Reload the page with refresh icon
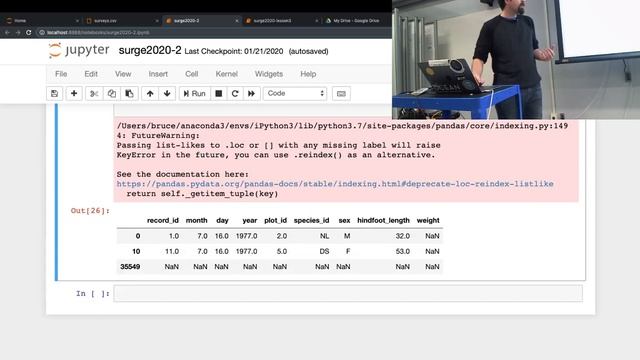640x360 pixels. (x=29, y=32)
